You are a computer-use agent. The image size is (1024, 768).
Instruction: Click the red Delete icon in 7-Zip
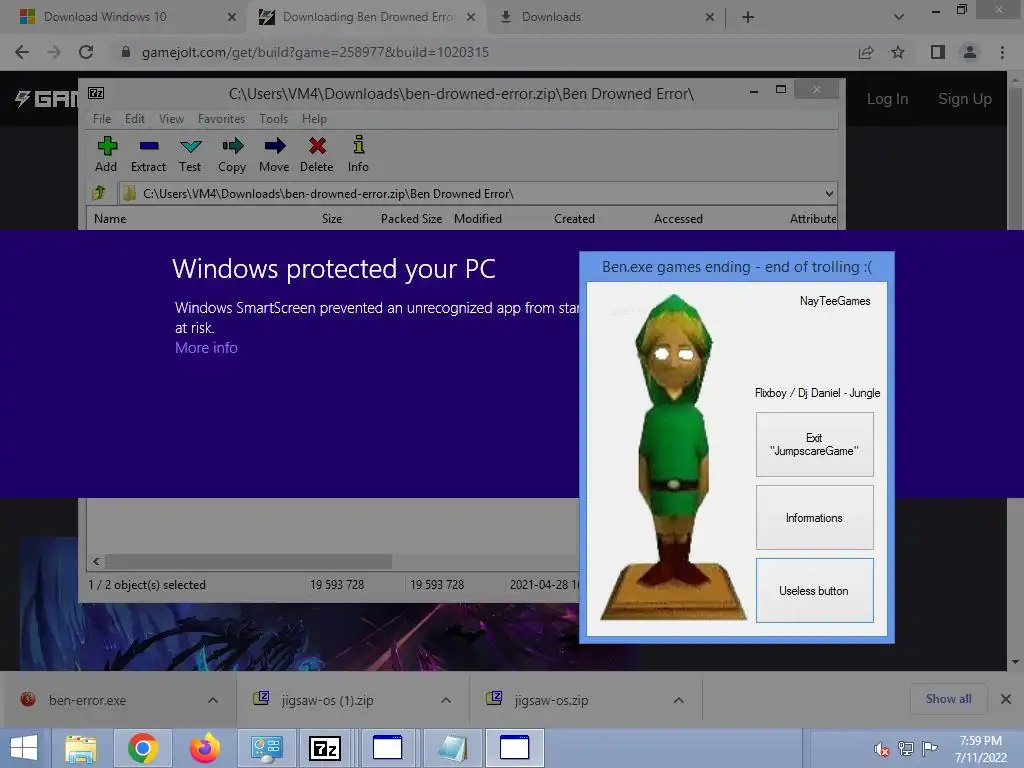pos(317,154)
